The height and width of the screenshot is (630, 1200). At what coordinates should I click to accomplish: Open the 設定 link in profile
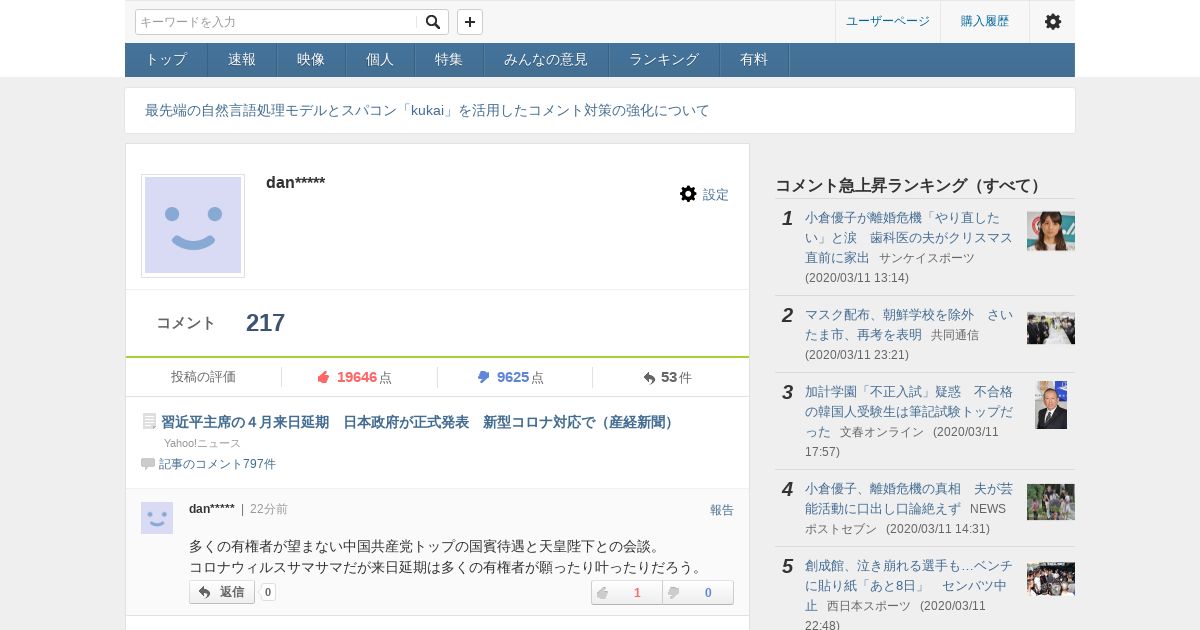(716, 194)
